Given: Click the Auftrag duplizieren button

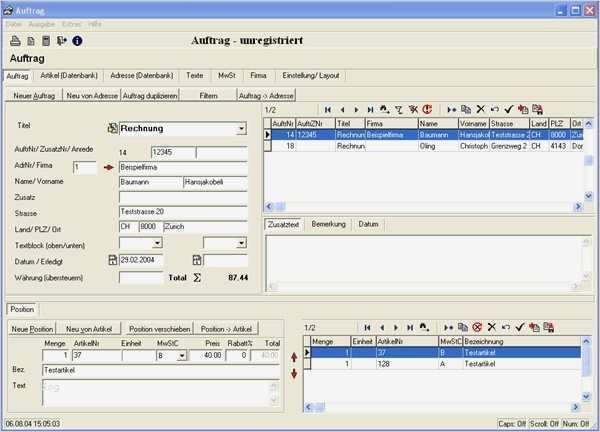Looking at the screenshot, I should point(149,95).
